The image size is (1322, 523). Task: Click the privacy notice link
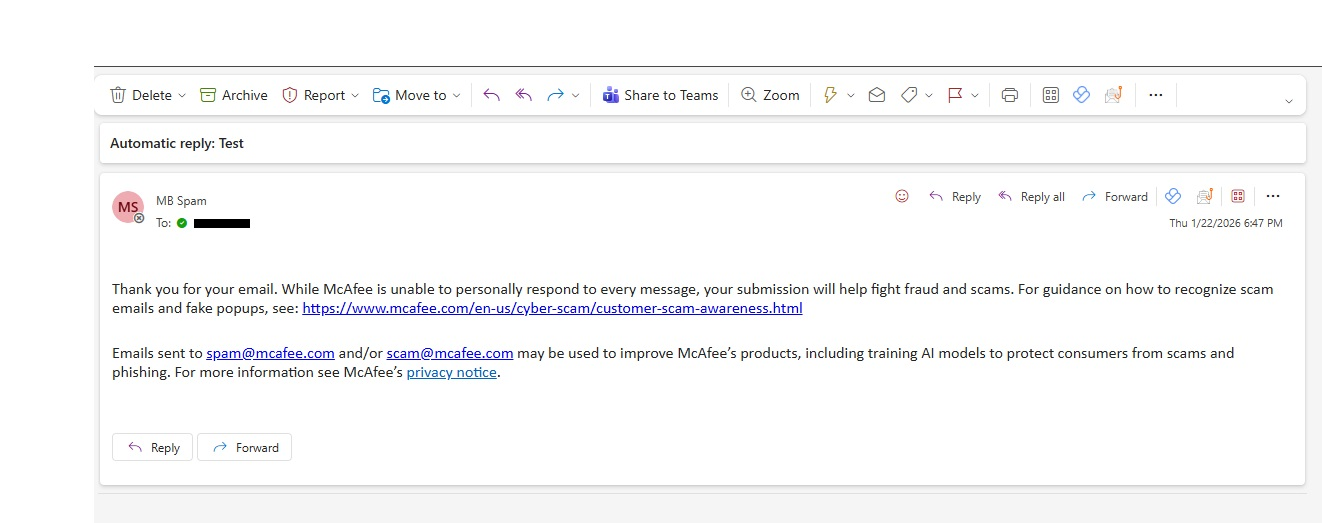point(451,372)
